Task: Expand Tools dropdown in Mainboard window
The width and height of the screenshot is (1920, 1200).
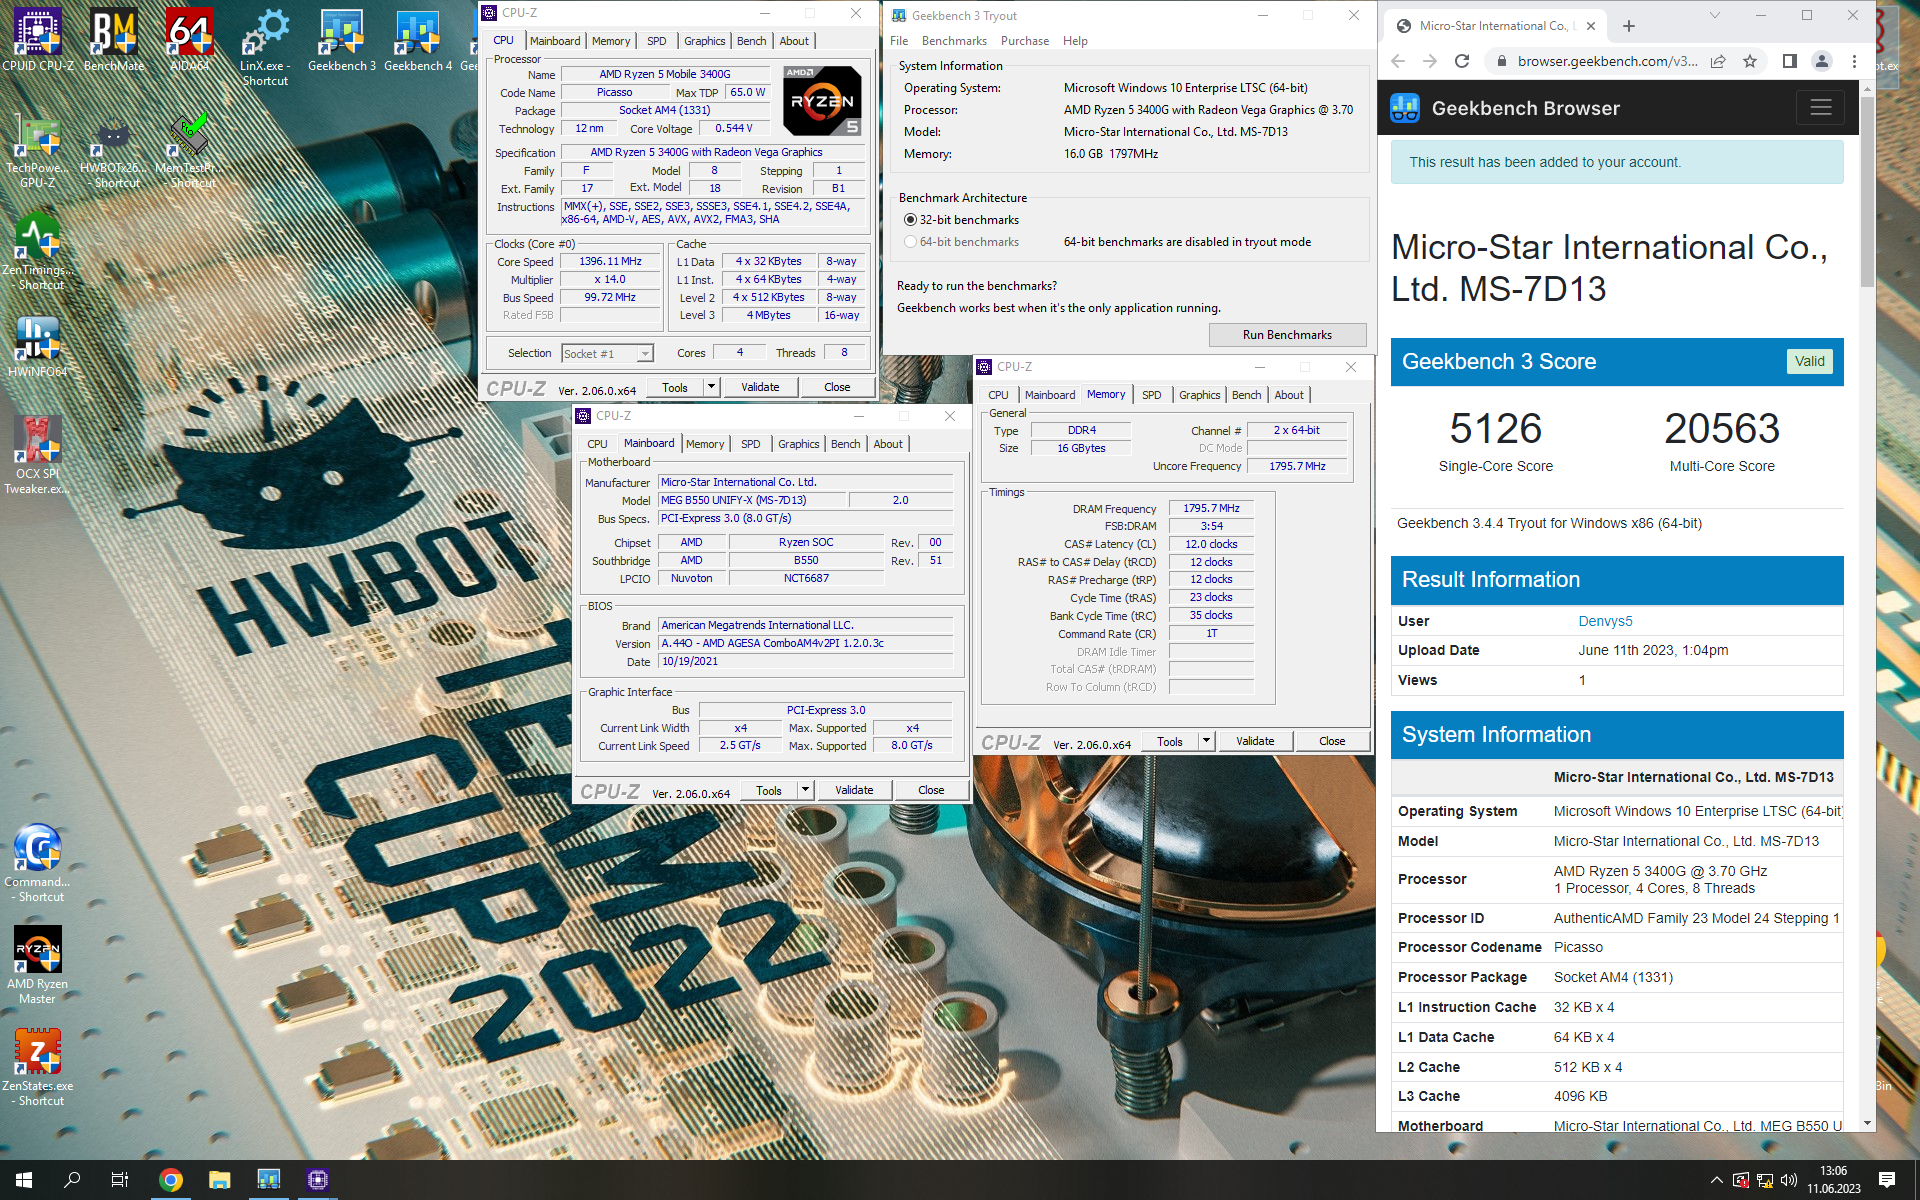Action: click(x=806, y=790)
